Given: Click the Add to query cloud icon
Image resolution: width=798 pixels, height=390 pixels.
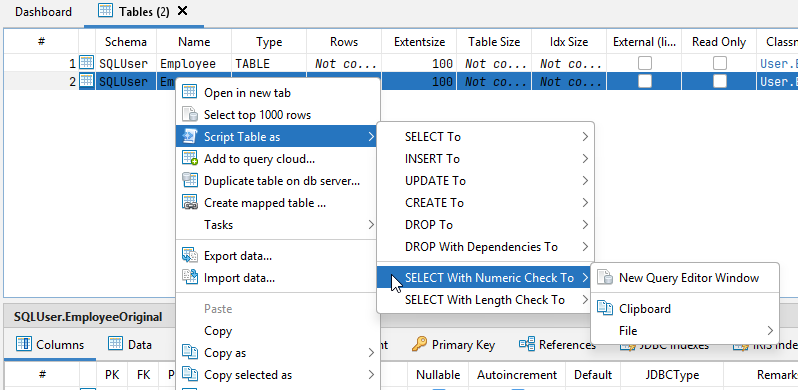Looking at the screenshot, I should click(189, 158).
